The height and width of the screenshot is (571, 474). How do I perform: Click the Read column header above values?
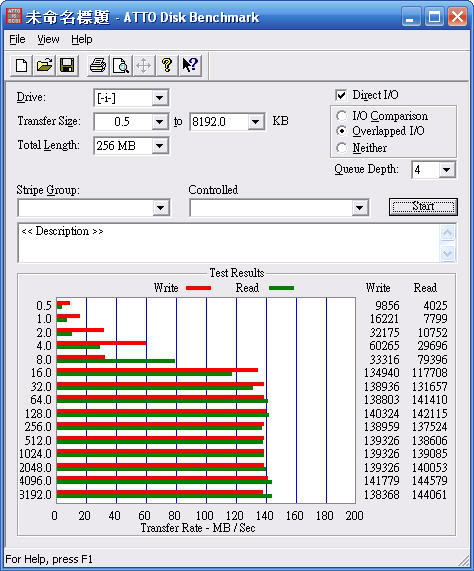tap(425, 288)
